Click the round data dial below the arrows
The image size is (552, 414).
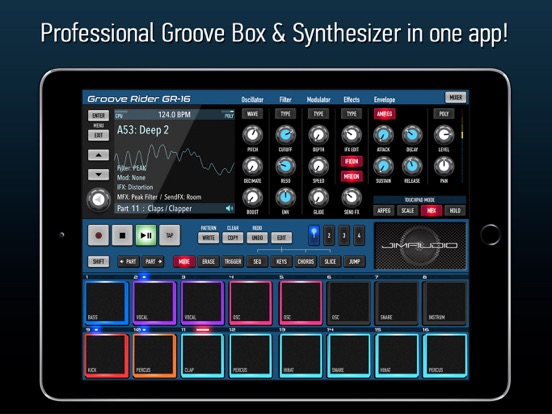98,200
